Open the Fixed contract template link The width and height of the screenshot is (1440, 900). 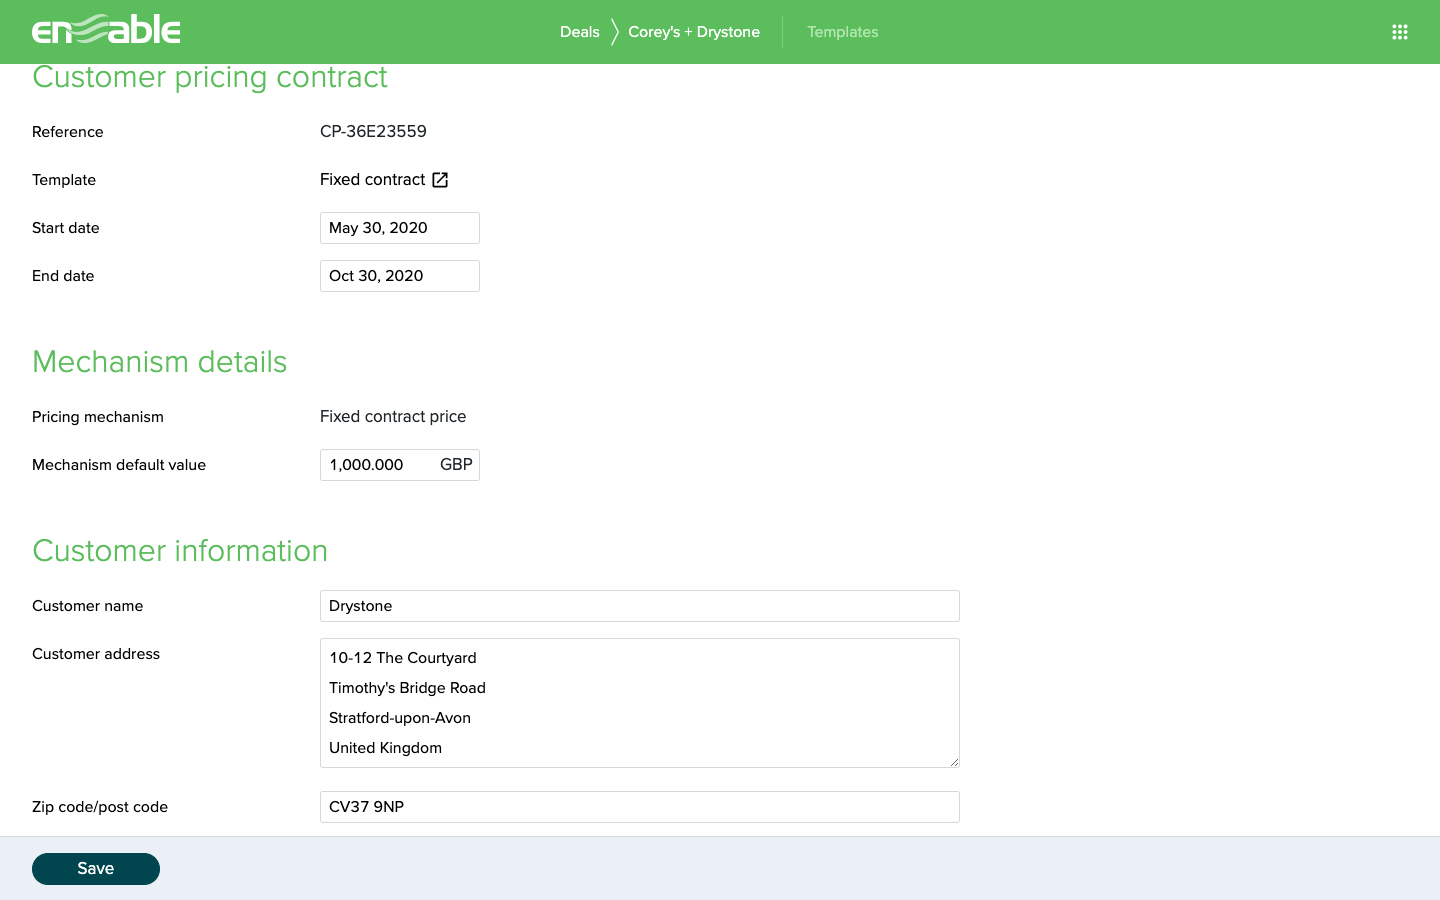(x=373, y=180)
